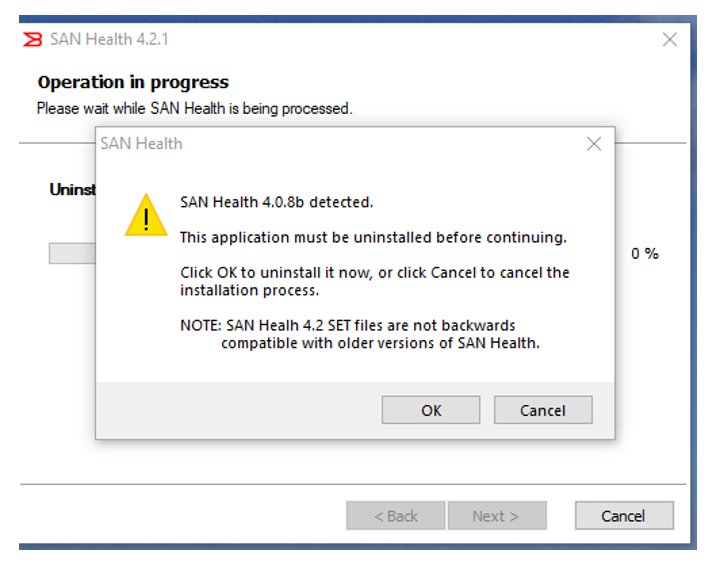
Task: Close the SAN Health 4.2.1 installer window
Action: pyautogui.click(x=670, y=40)
